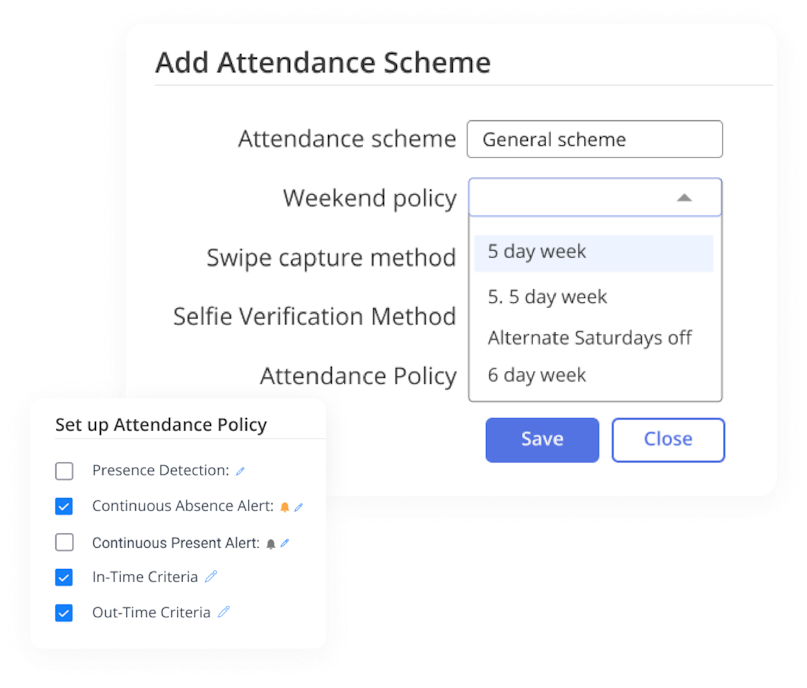Choose Alternate Saturdays off from dropdown

(x=589, y=338)
